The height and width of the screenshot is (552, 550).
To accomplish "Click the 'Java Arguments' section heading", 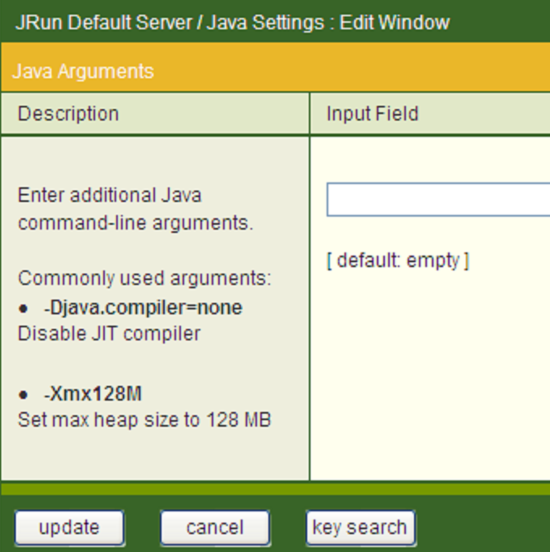I will click(83, 71).
